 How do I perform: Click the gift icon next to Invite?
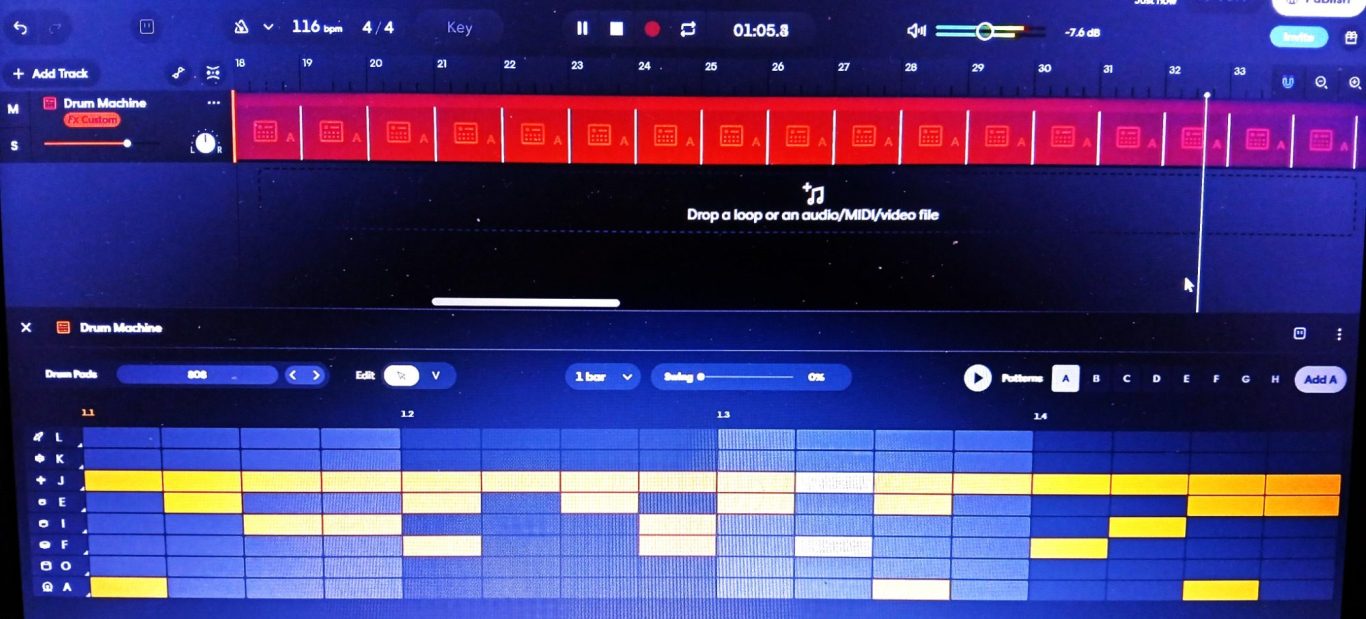click(x=1351, y=37)
